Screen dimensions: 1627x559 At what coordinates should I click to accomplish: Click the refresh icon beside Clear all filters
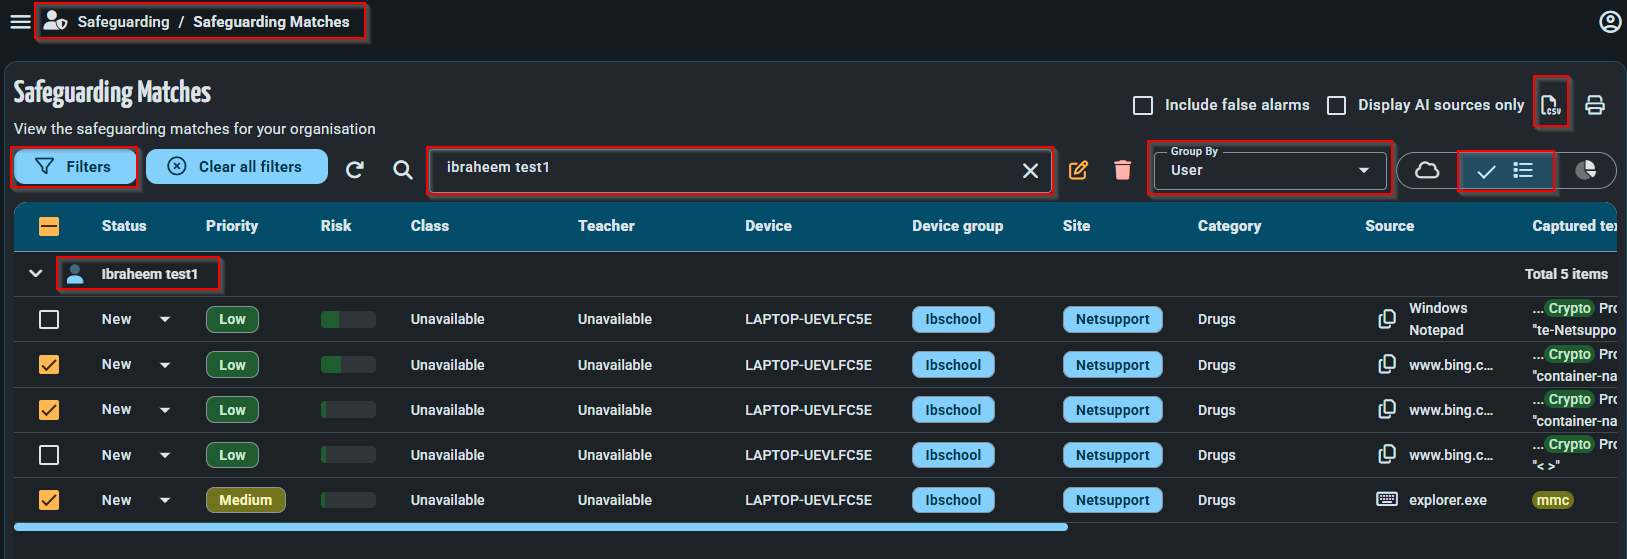pos(355,170)
